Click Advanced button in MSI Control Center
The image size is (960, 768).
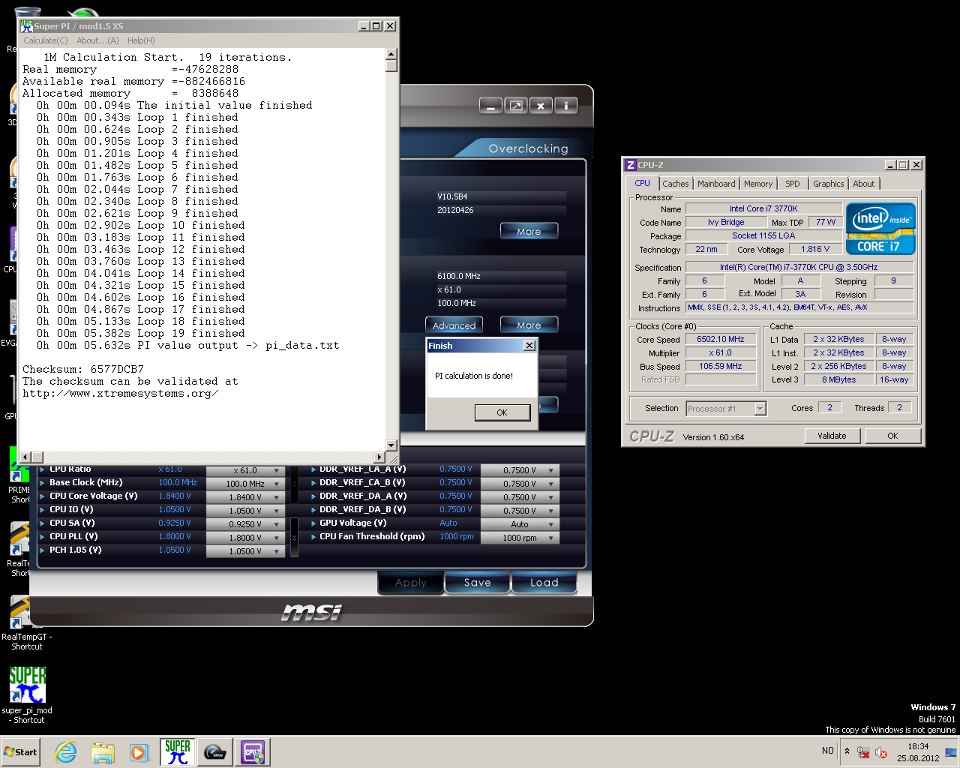coord(454,325)
